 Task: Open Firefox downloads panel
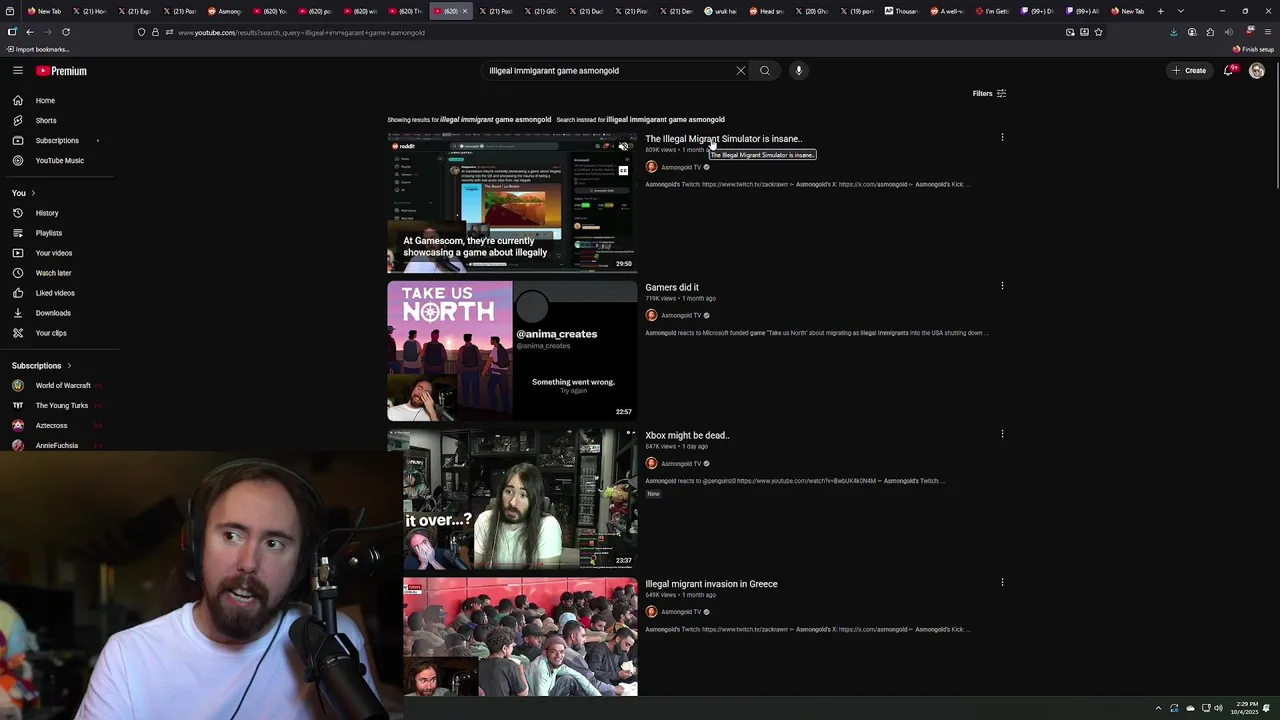click(x=1174, y=32)
